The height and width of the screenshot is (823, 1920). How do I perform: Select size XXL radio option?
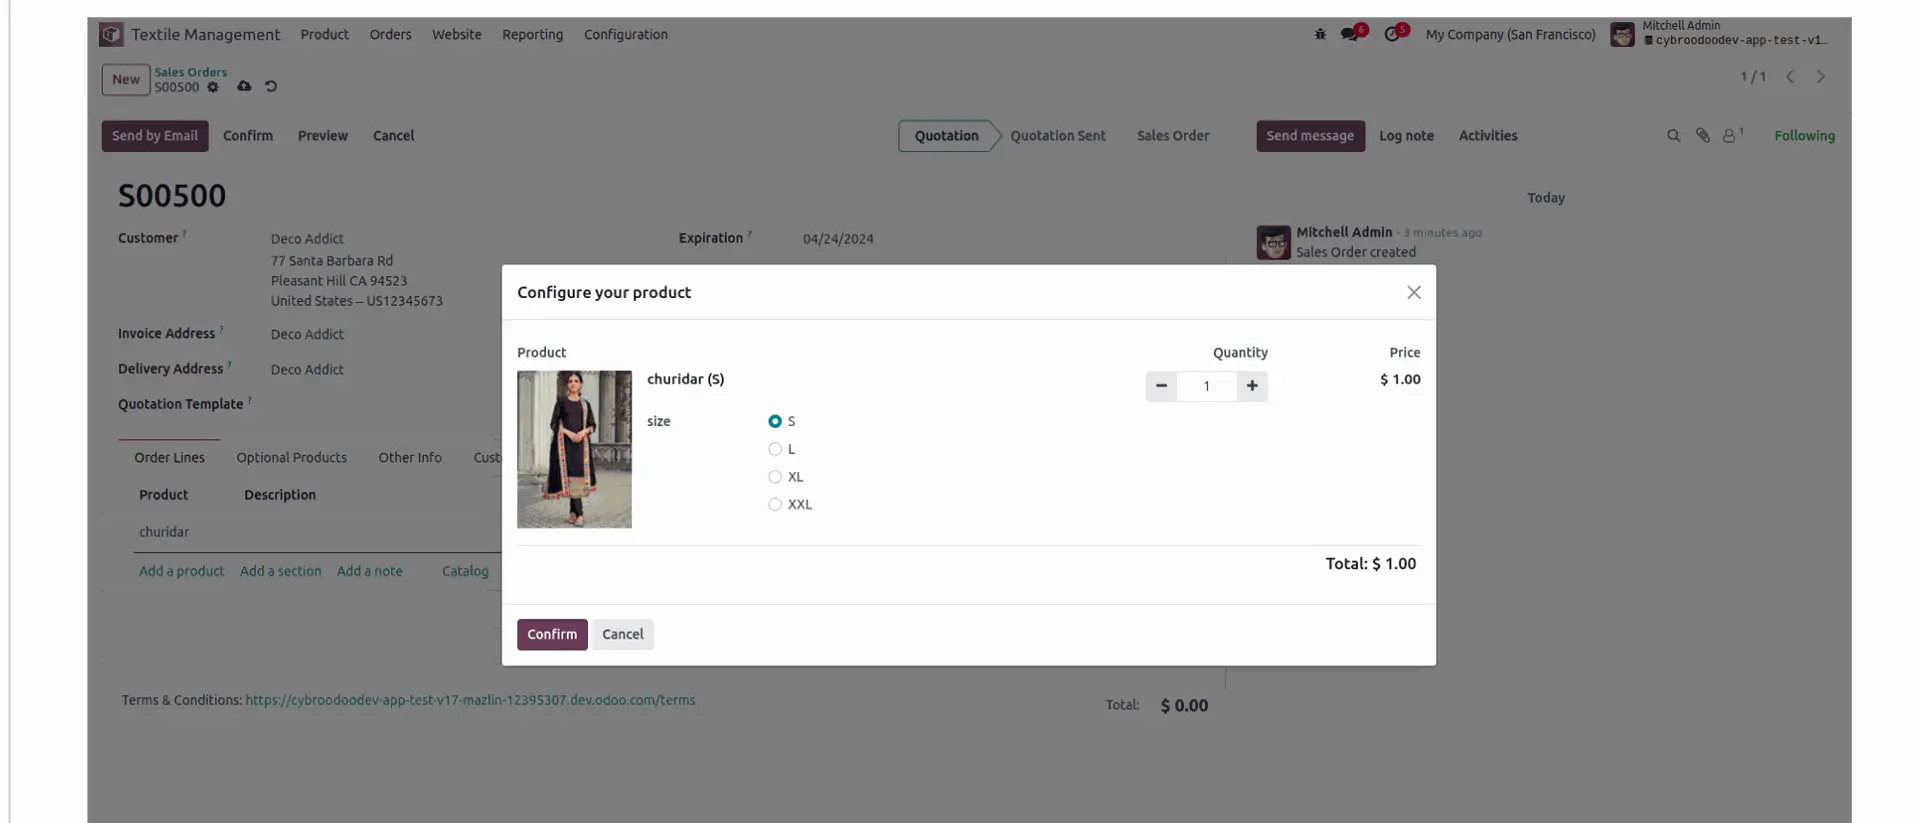pos(775,505)
